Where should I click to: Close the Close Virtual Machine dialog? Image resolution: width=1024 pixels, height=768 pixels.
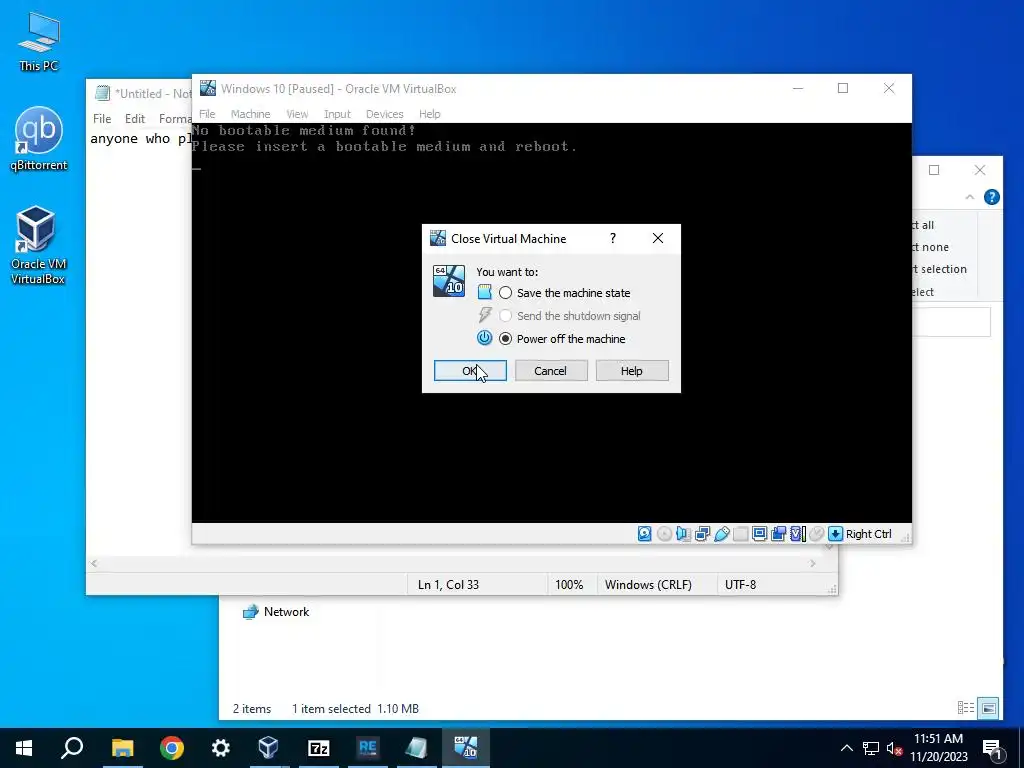pos(658,238)
